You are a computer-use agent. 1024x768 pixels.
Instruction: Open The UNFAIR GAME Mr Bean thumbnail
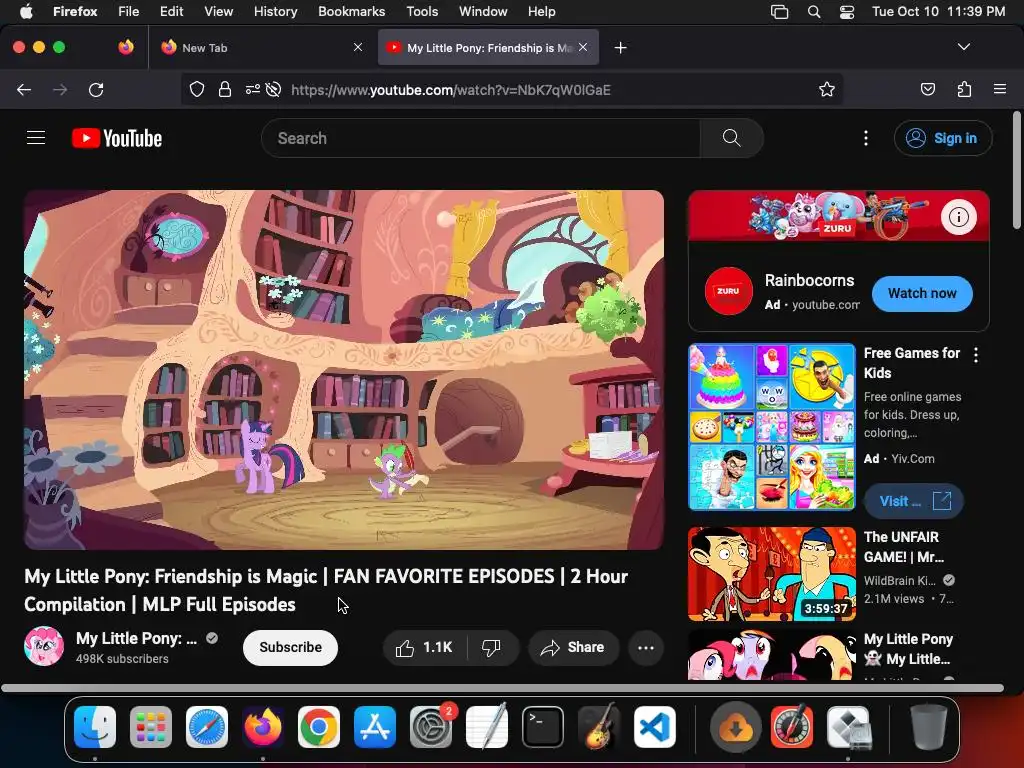coord(772,574)
